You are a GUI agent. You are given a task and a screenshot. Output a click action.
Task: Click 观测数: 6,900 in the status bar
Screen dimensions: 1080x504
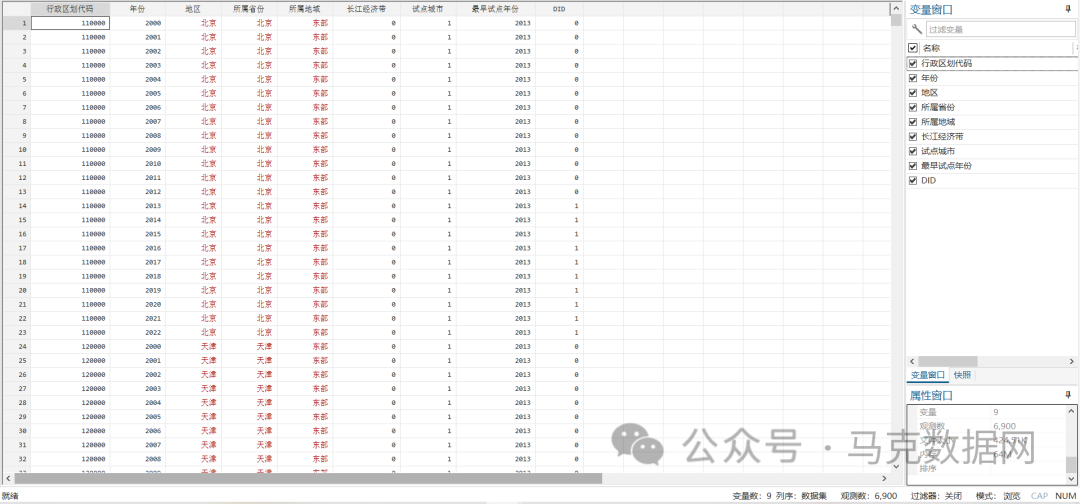[x=869, y=496]
